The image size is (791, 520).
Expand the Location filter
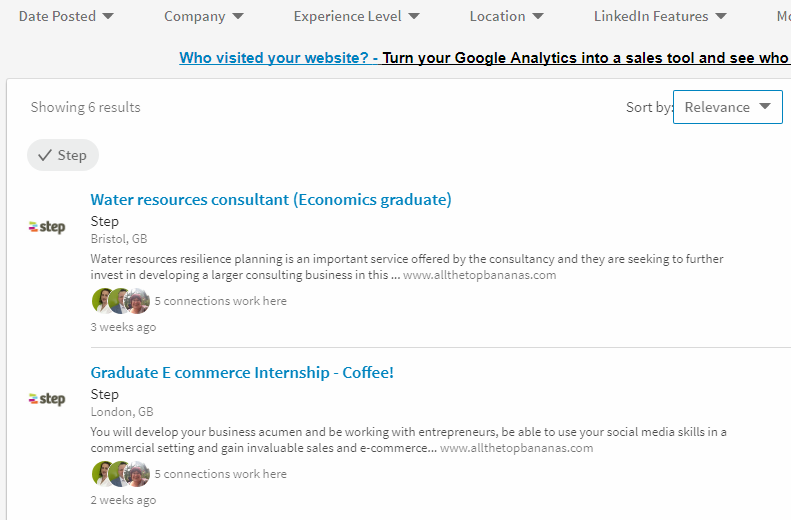coord(506,16)
